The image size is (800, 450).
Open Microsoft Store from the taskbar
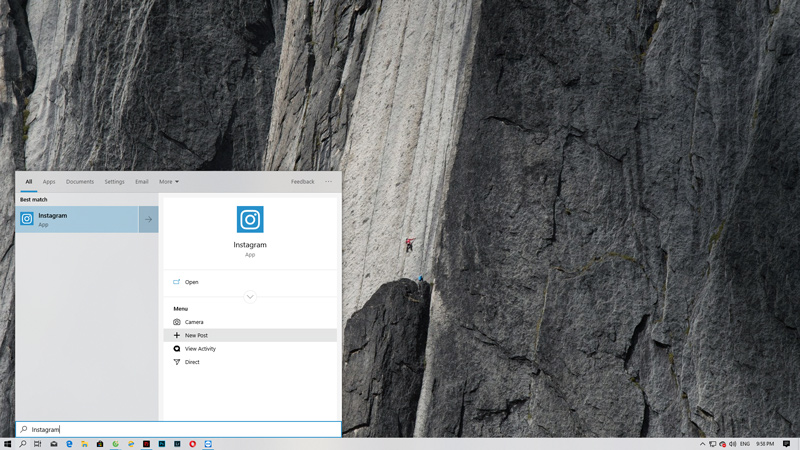[x=100, y=443]
